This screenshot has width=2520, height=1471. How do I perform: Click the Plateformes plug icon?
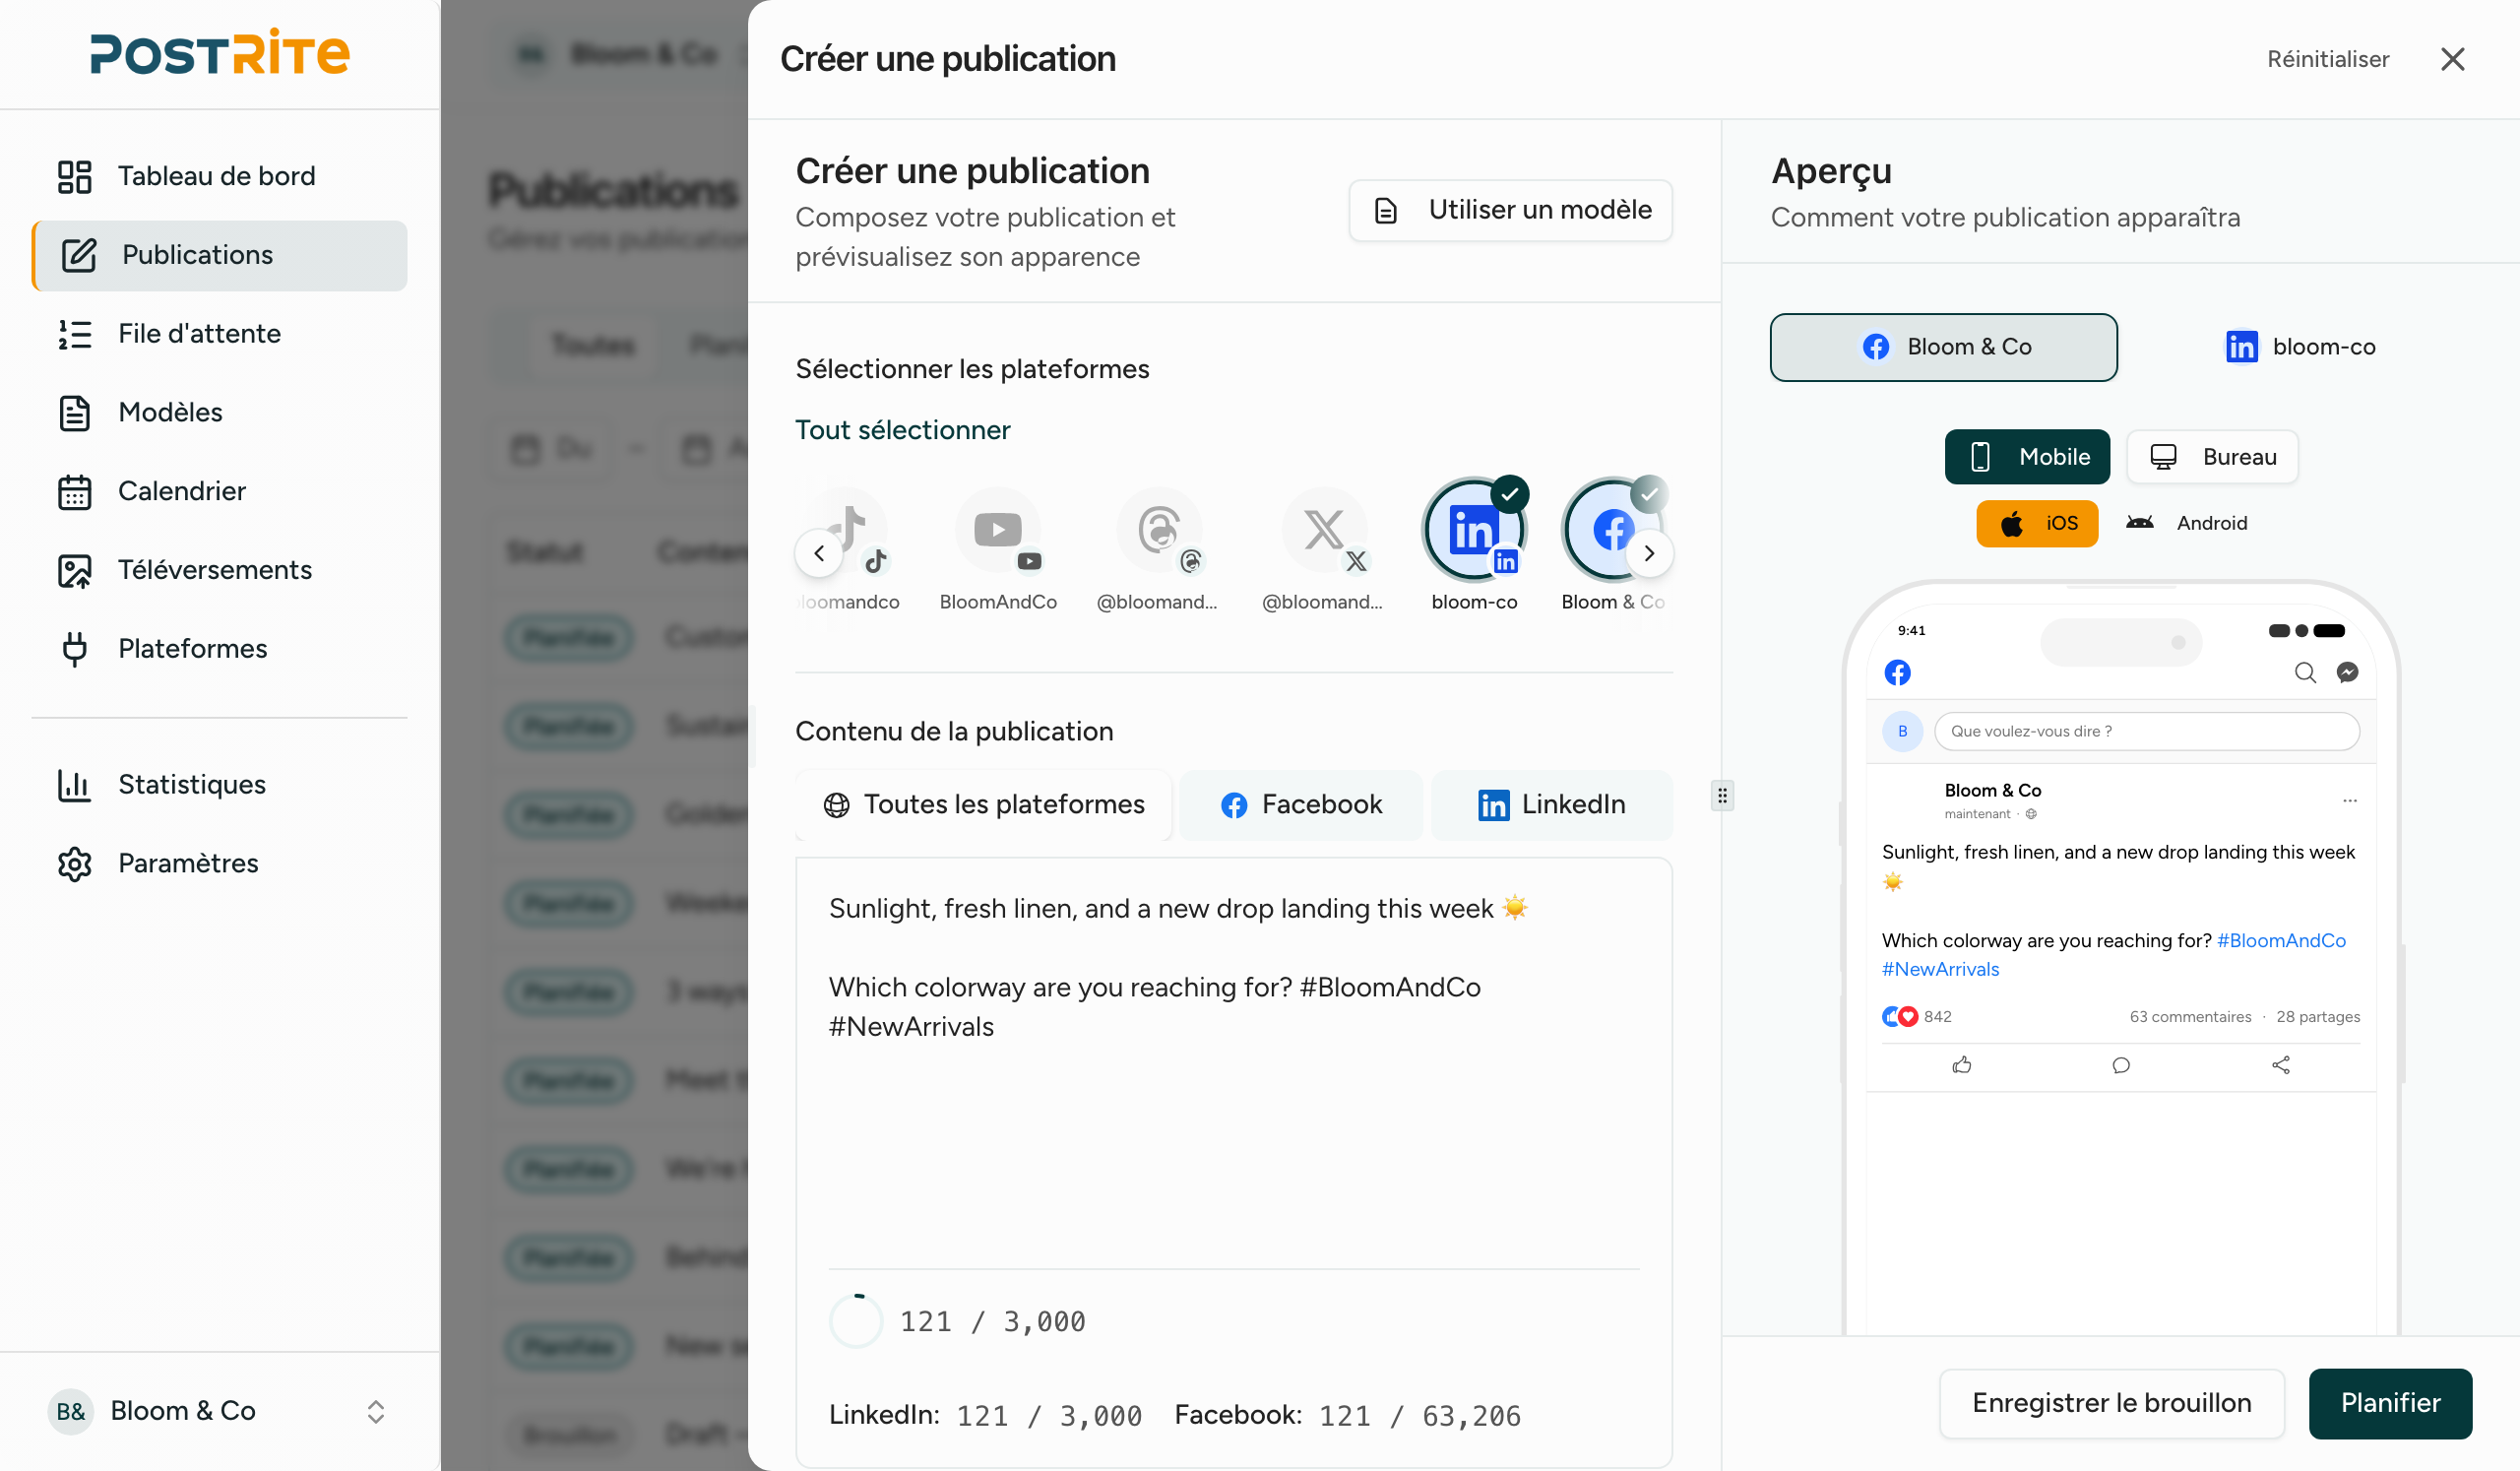(74, 649)
